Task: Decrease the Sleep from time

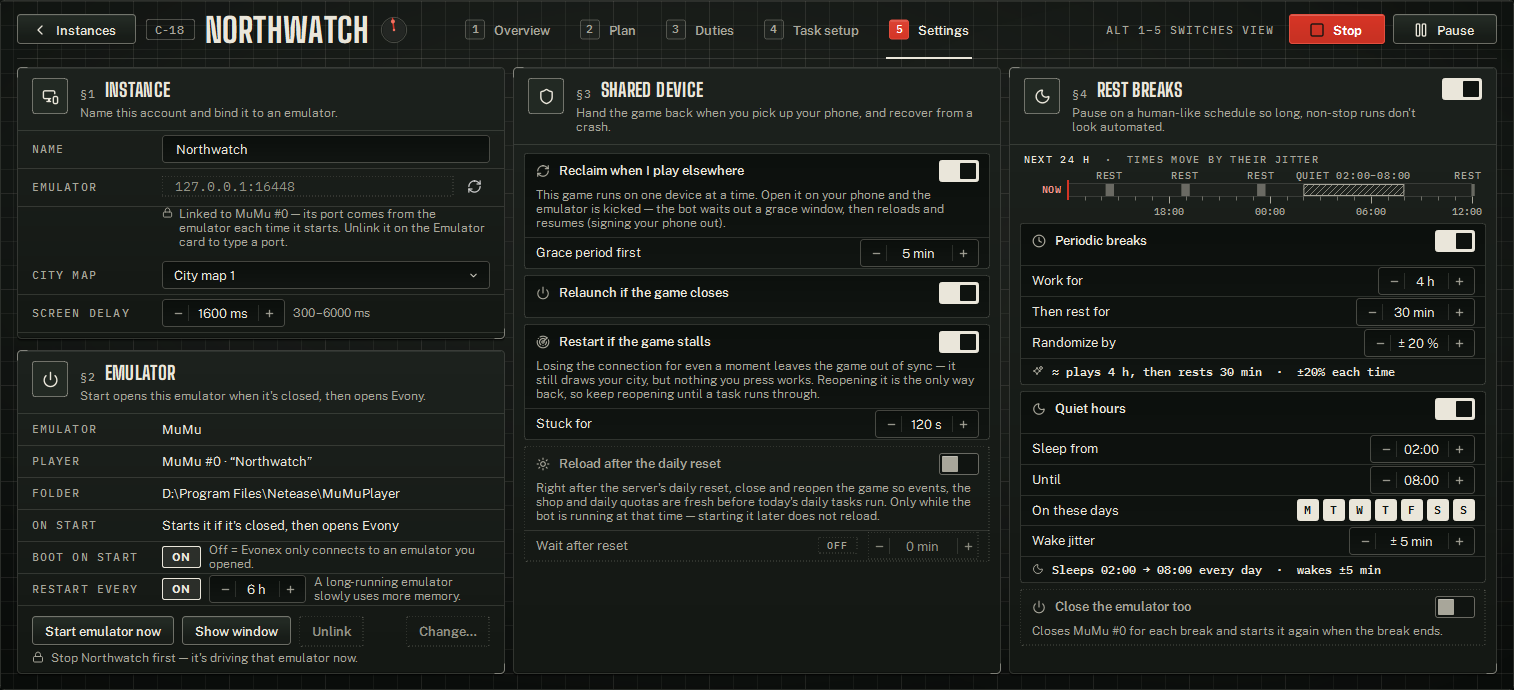Action: (x=1385, y=449)
